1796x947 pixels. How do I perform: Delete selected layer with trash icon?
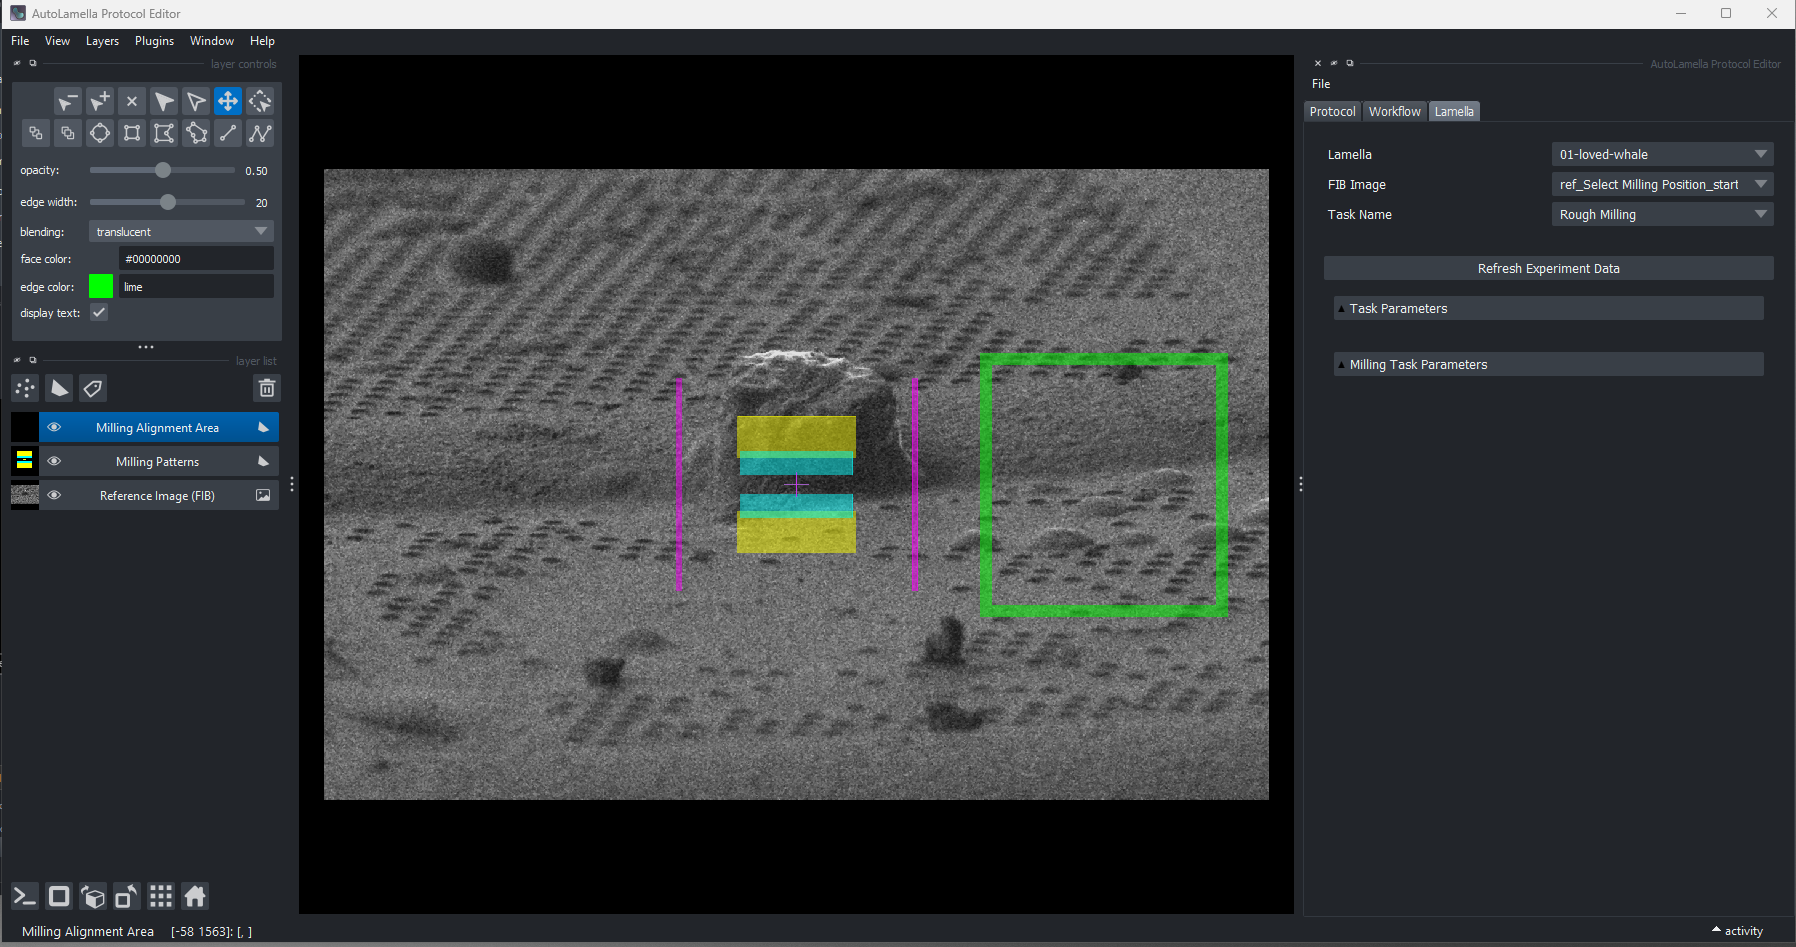click(x=266, y=388)
